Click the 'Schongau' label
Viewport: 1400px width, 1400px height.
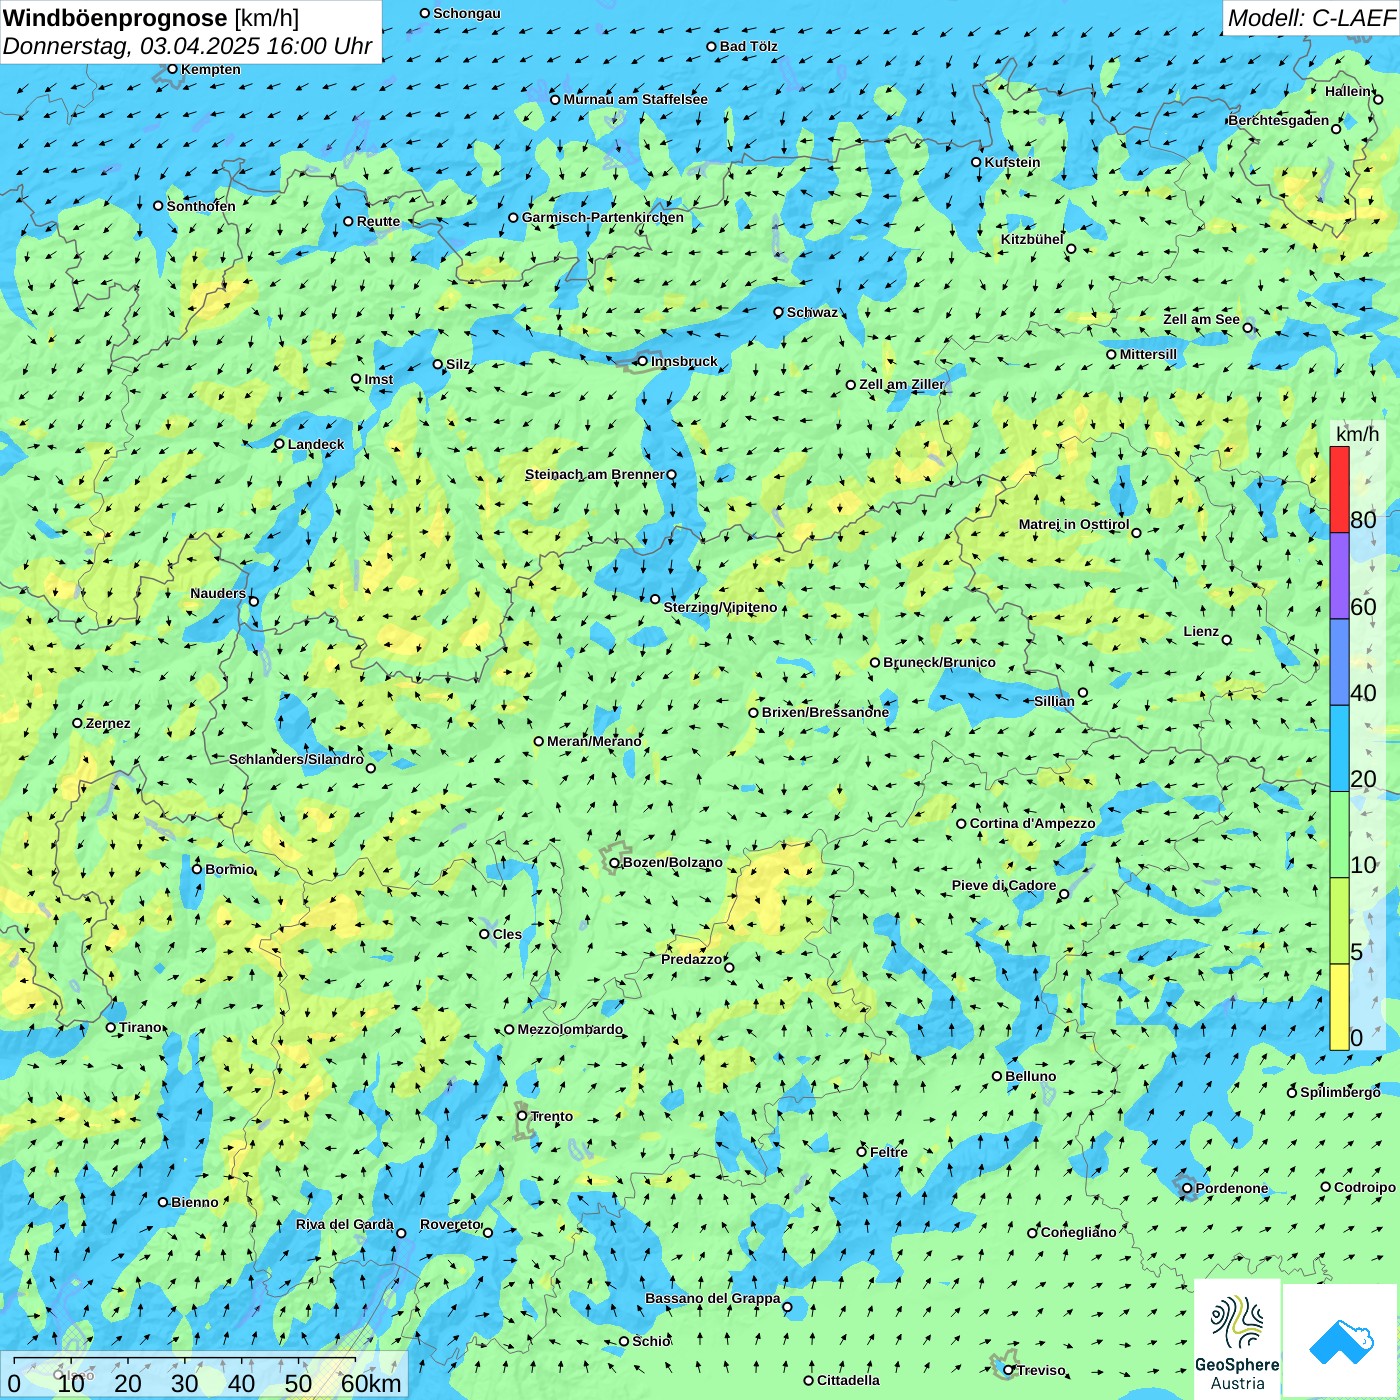point(467,13)
